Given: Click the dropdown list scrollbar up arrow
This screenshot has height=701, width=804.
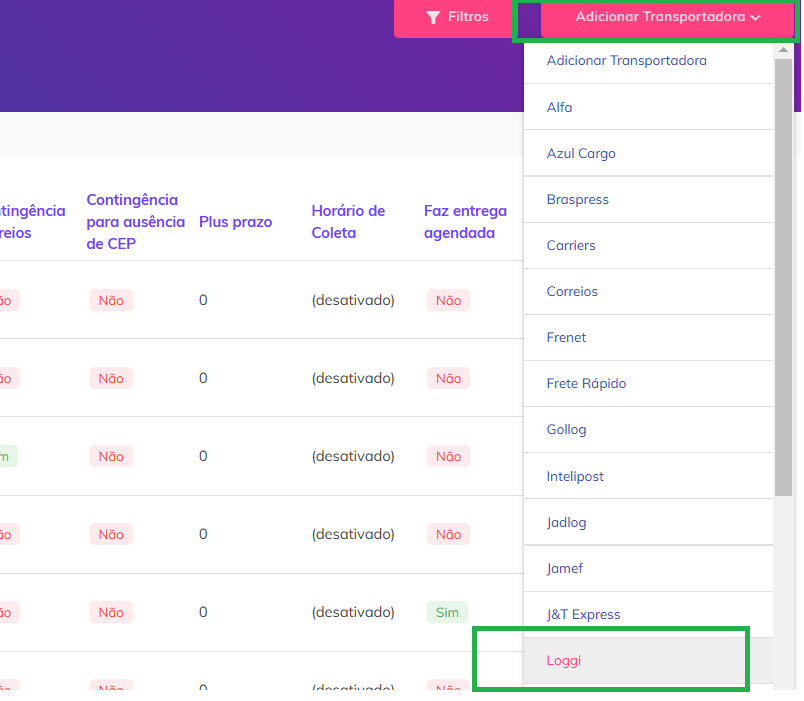Looking at the screenshot, I should point(783,50).
